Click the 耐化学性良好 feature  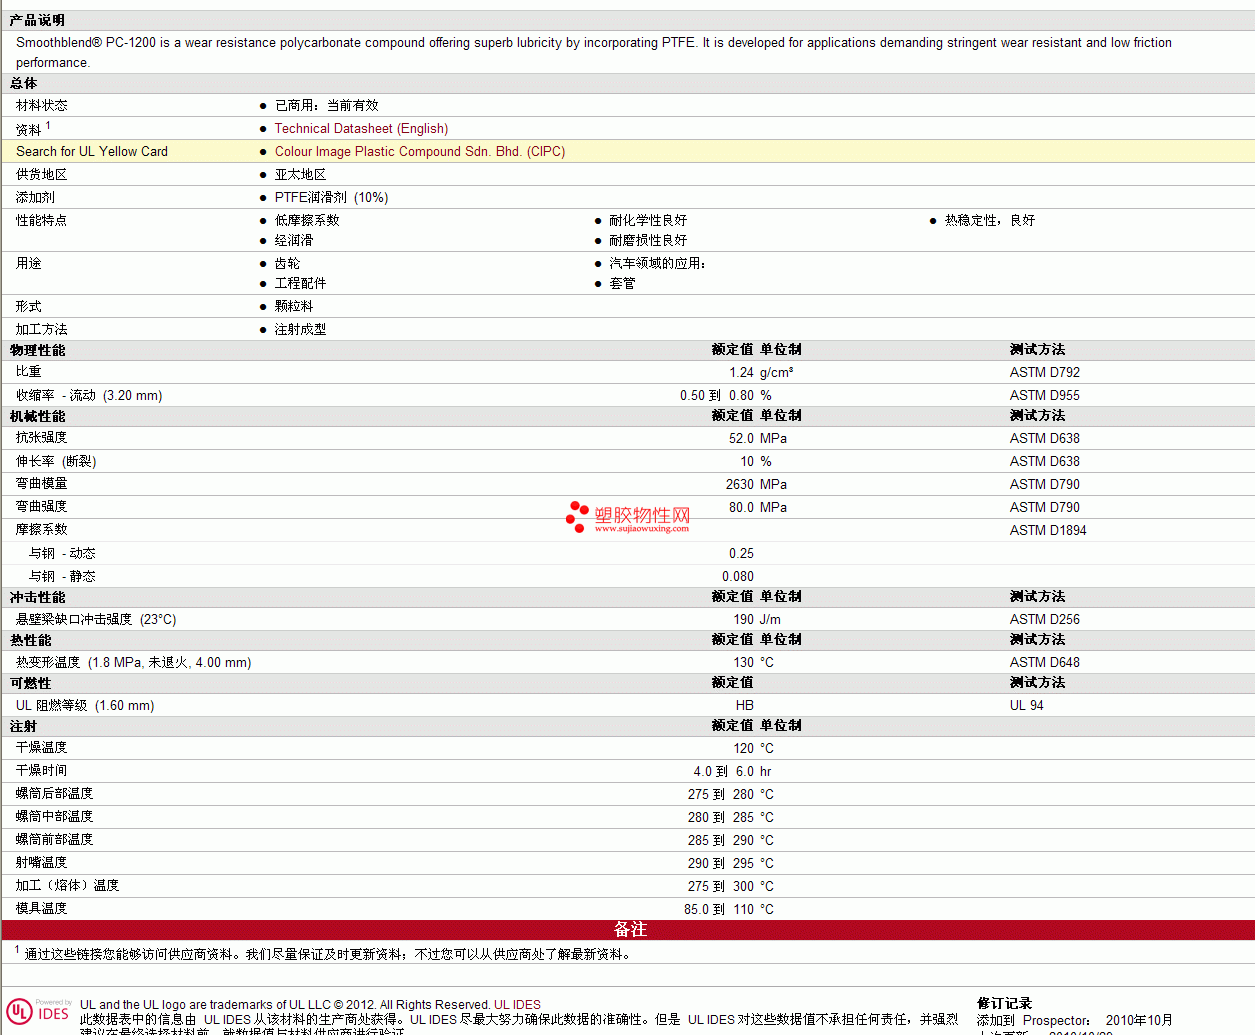tap(648, 220)
